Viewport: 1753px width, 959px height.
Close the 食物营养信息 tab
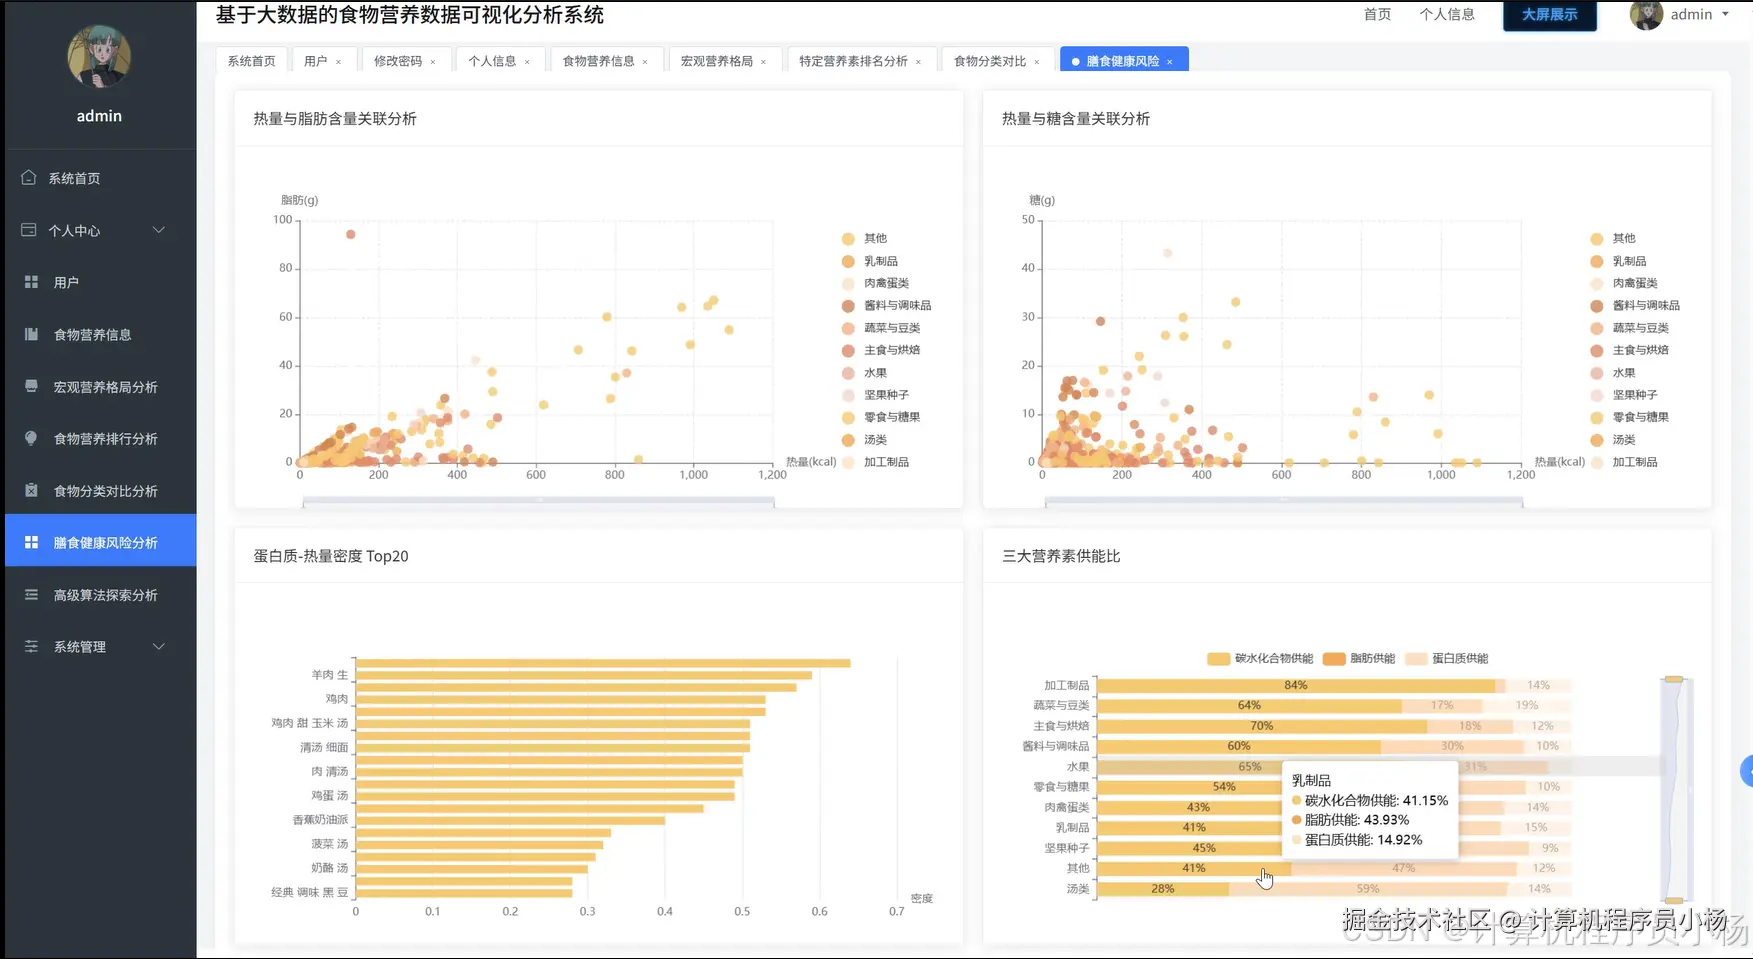[x=645, y=62]
